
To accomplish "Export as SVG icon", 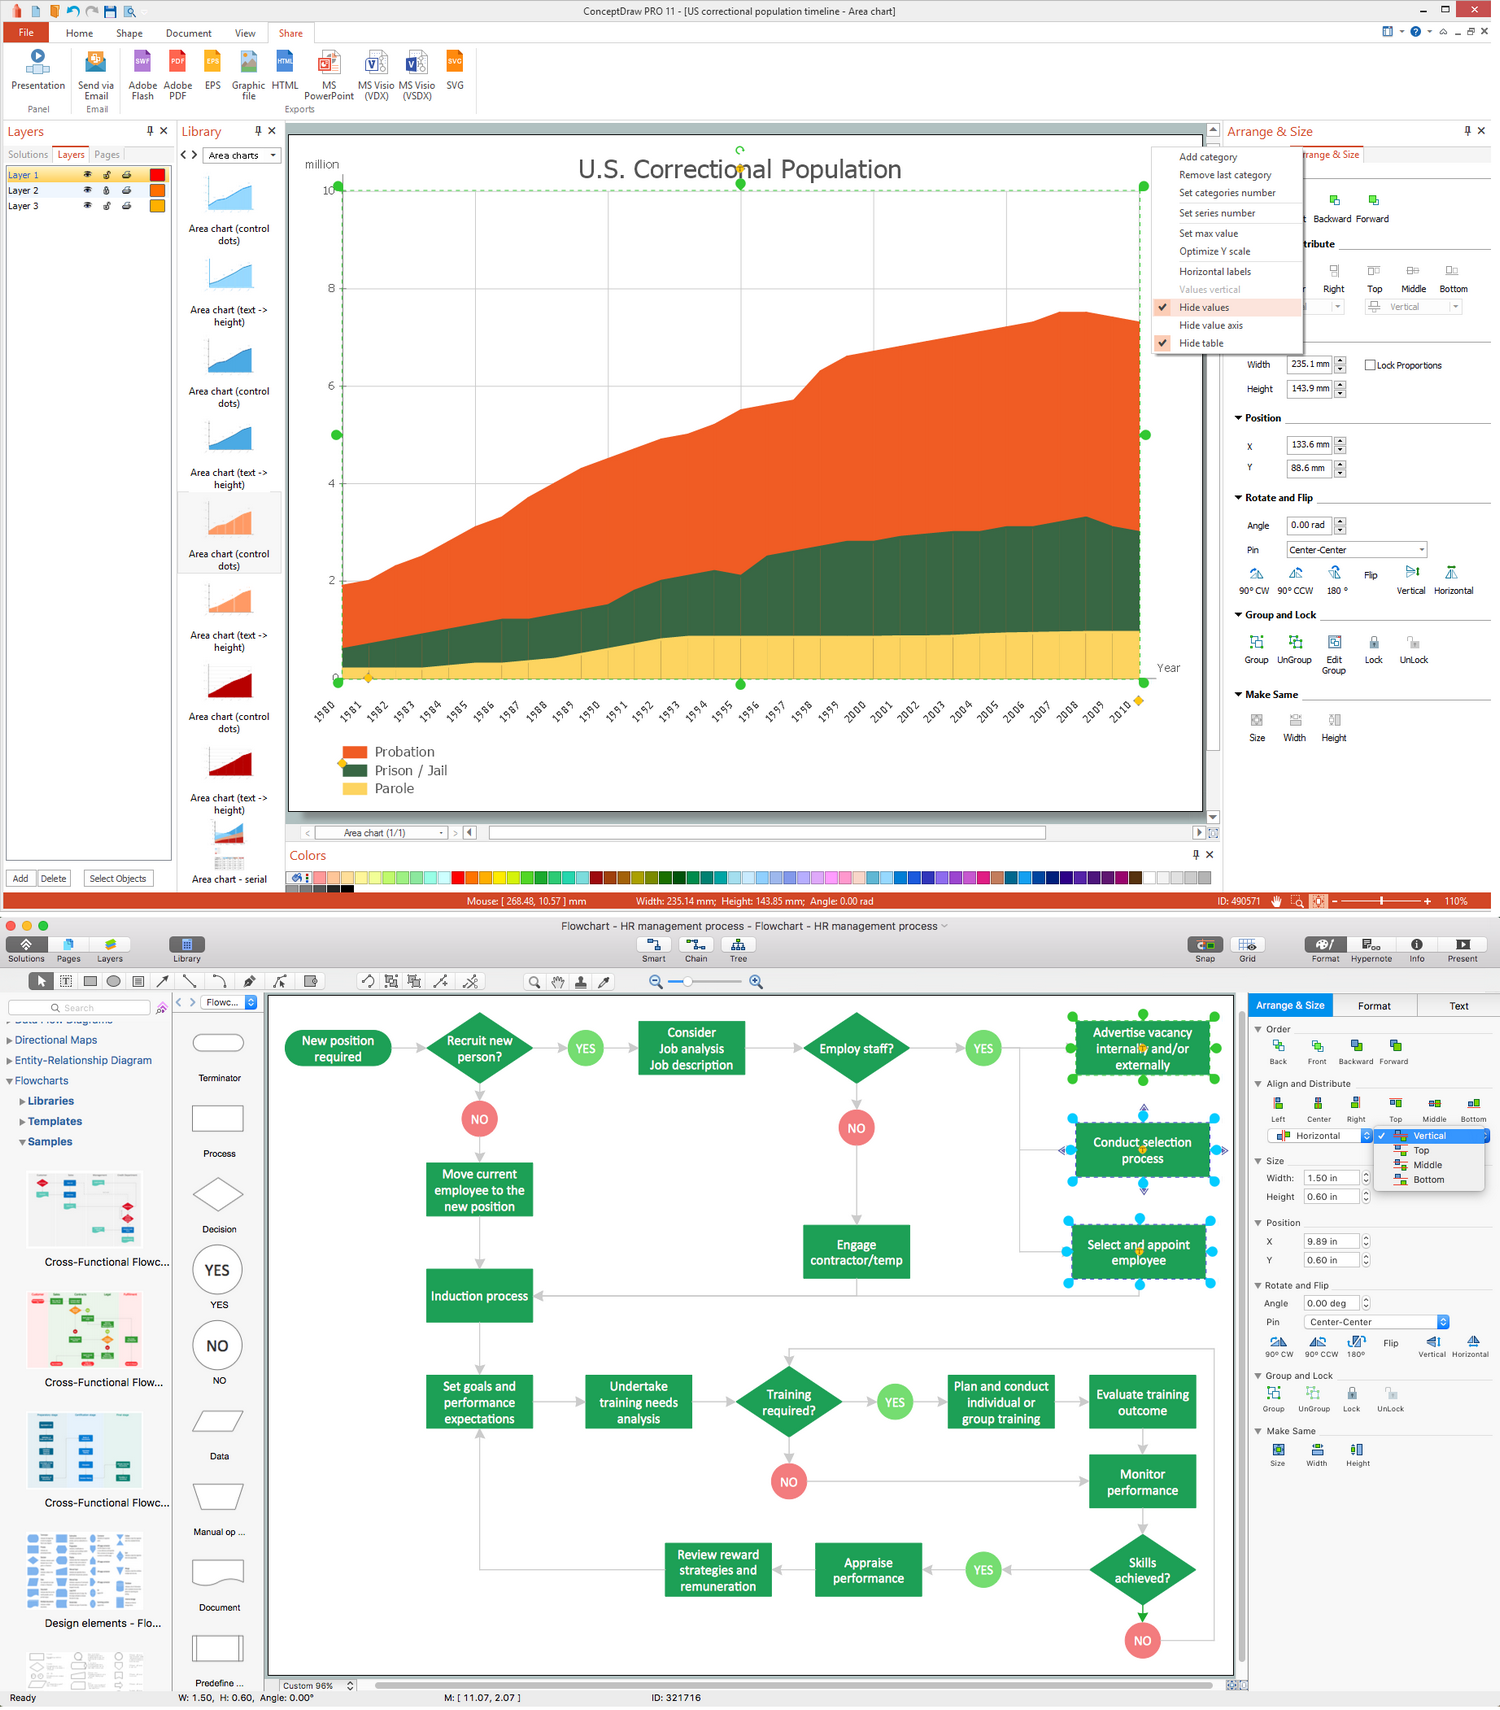I will pos(455,63).
